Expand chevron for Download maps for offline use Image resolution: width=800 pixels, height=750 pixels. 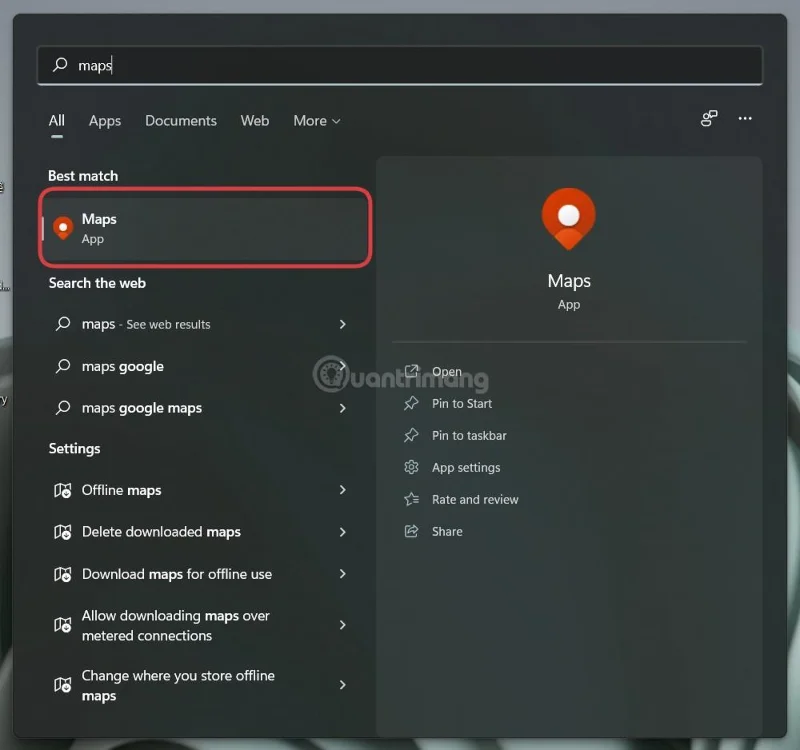[x=342, y=574]
